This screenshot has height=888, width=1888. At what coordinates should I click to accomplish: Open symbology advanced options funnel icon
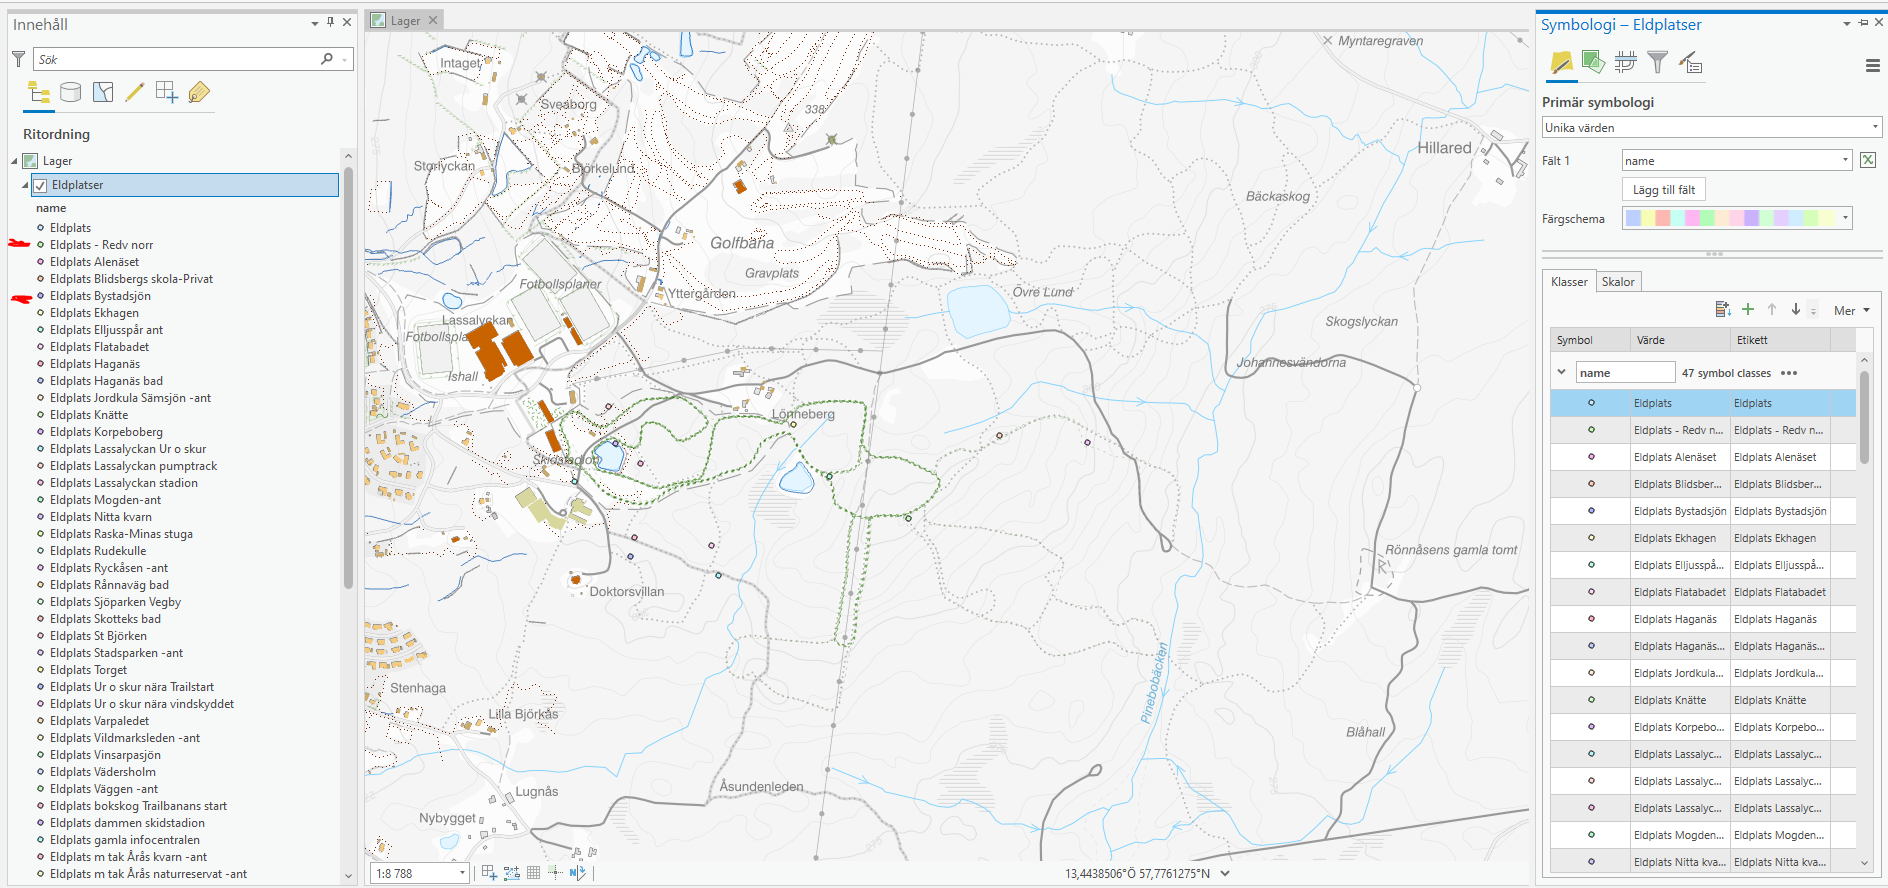click(x=1657, y=63)
